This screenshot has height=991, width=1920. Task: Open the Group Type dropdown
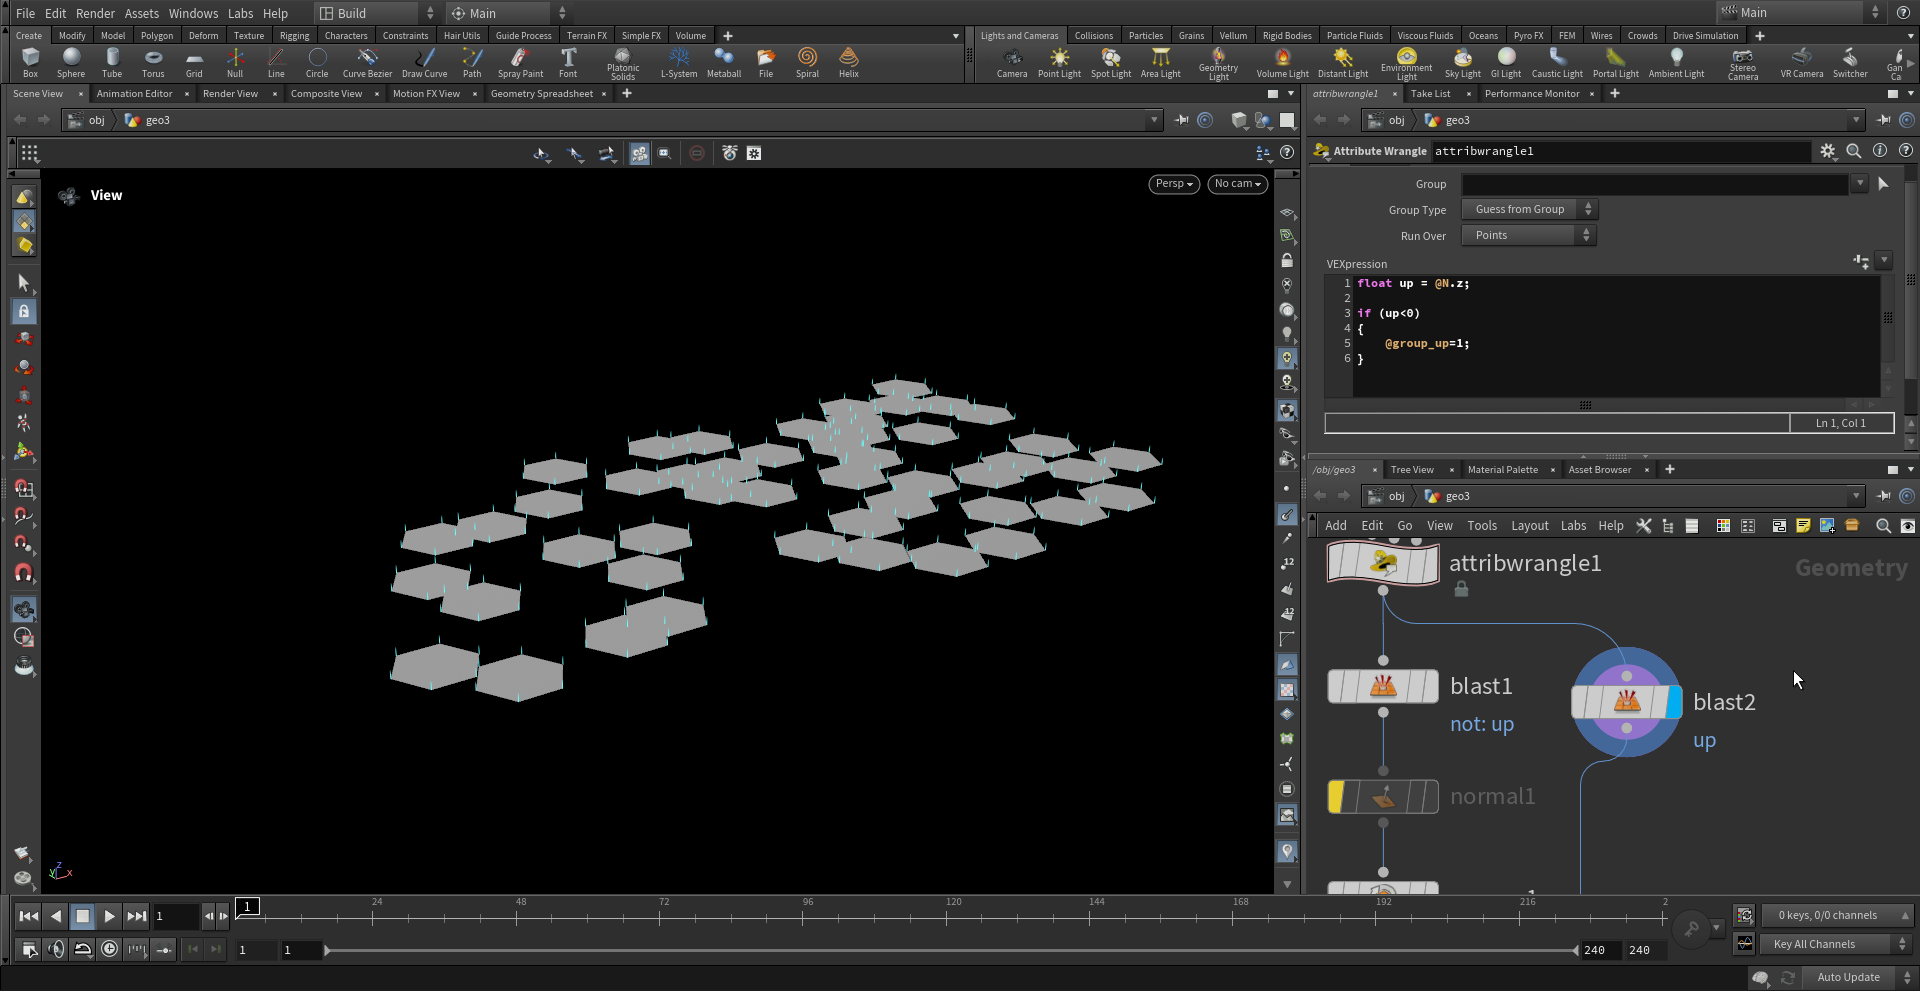(x=1529, y=209)
